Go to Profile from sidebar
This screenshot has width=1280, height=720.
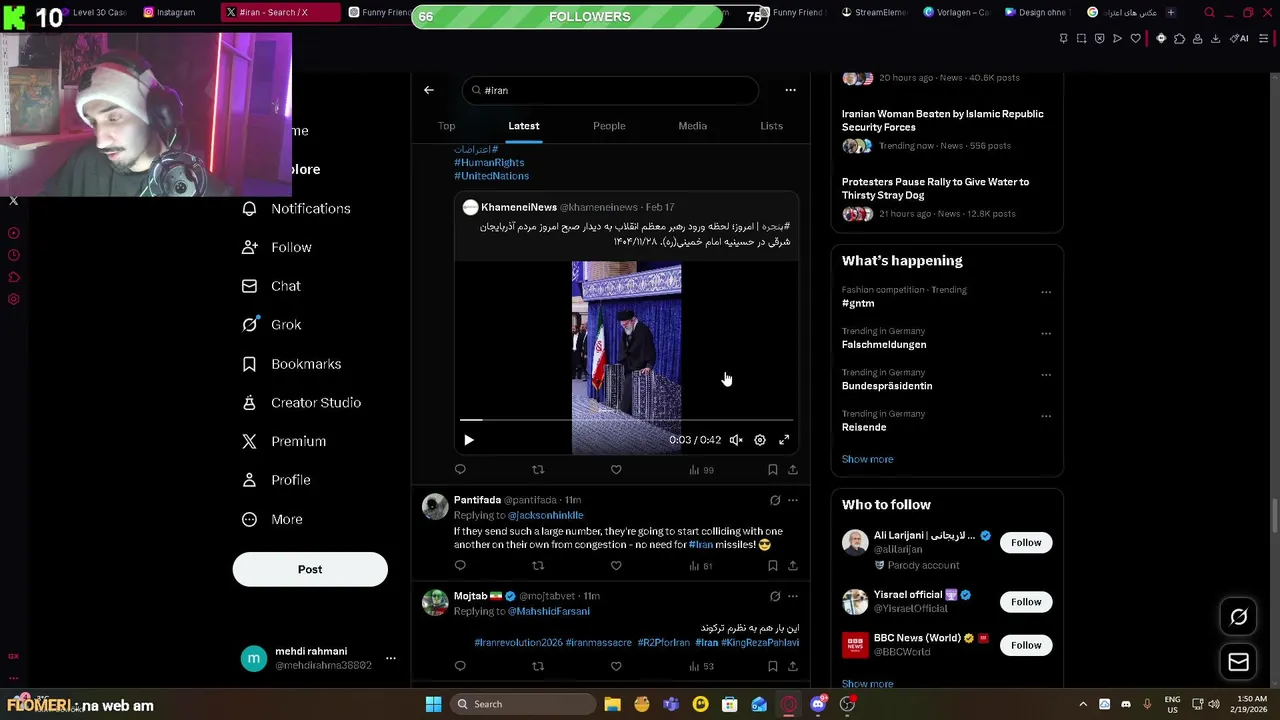(276, 480)
